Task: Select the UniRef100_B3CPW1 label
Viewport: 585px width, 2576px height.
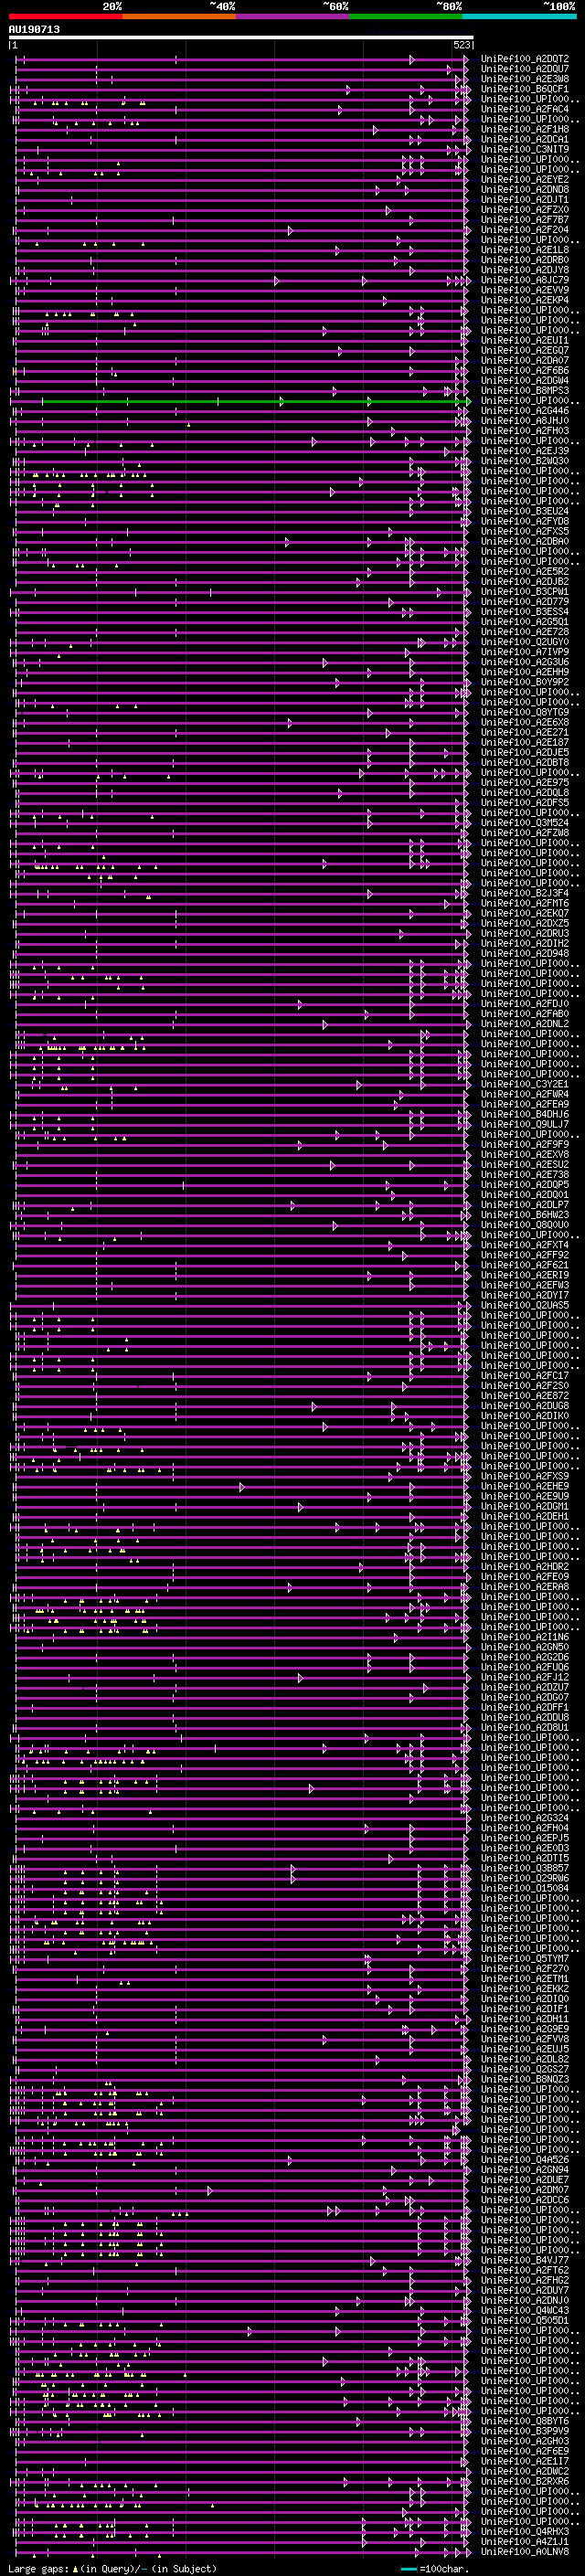Action: (524, 592)
